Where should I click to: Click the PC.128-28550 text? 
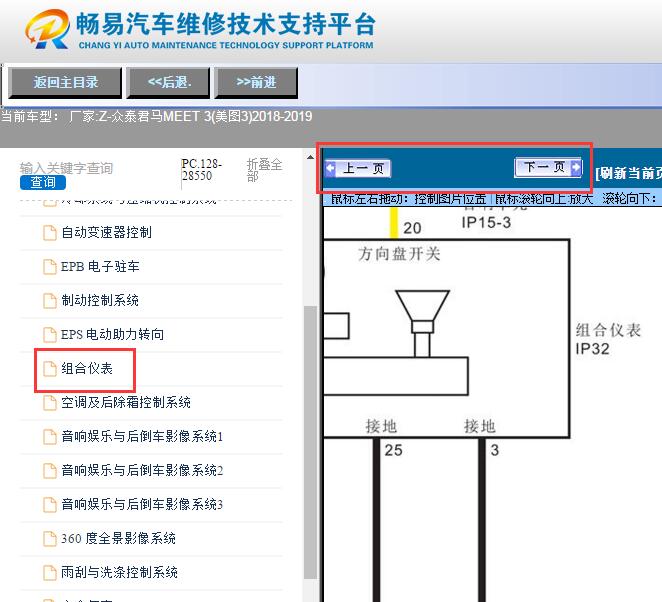[202, 170]
